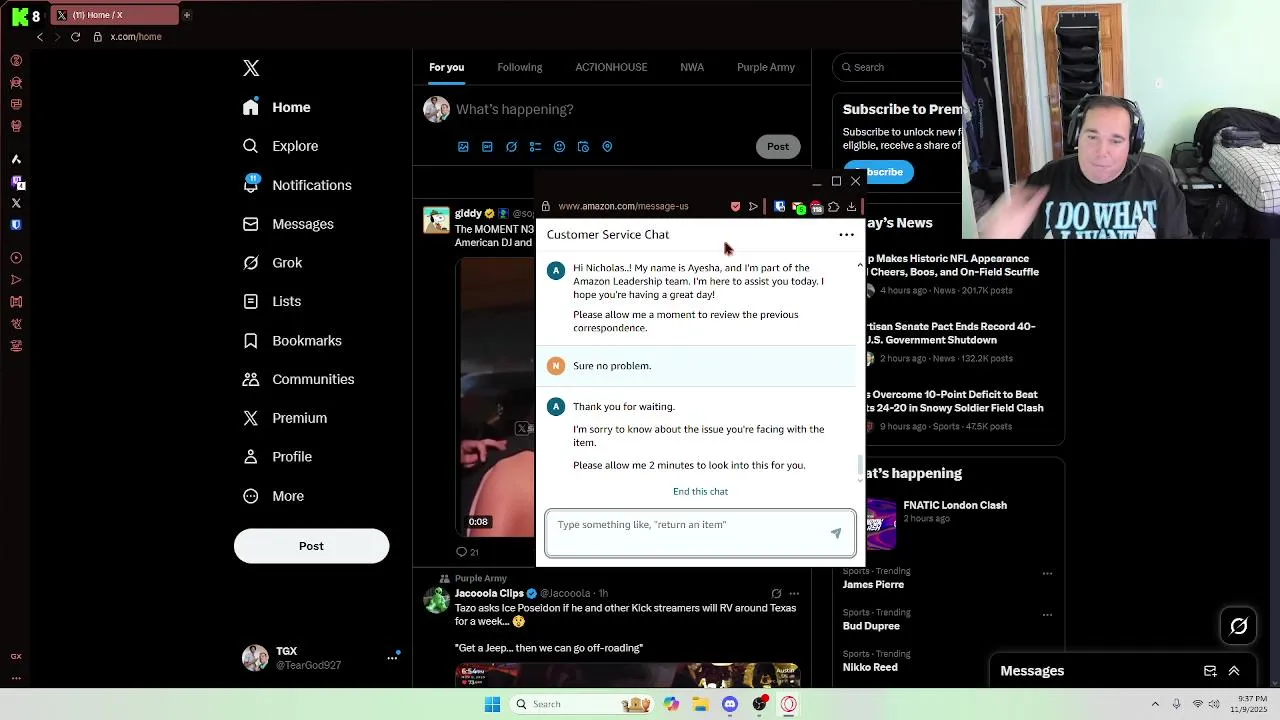Screen dimensions: 1280x720
Task: Open Bookmarks in the X sidebar
Action: pyautogui.click(x=292, y=340)
